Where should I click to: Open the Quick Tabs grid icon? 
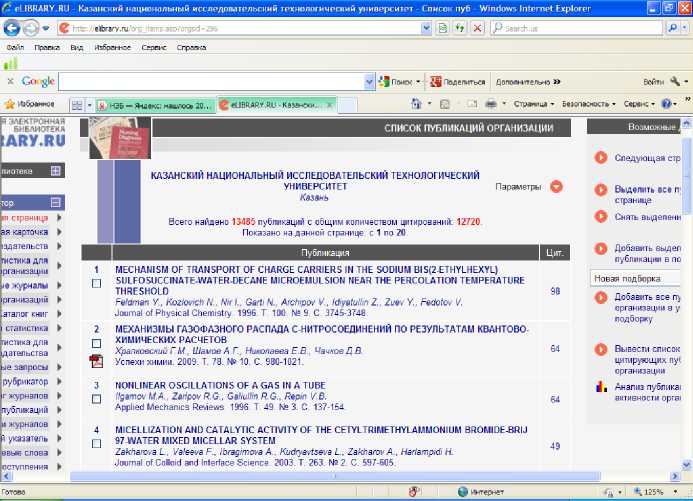[77, 105]
